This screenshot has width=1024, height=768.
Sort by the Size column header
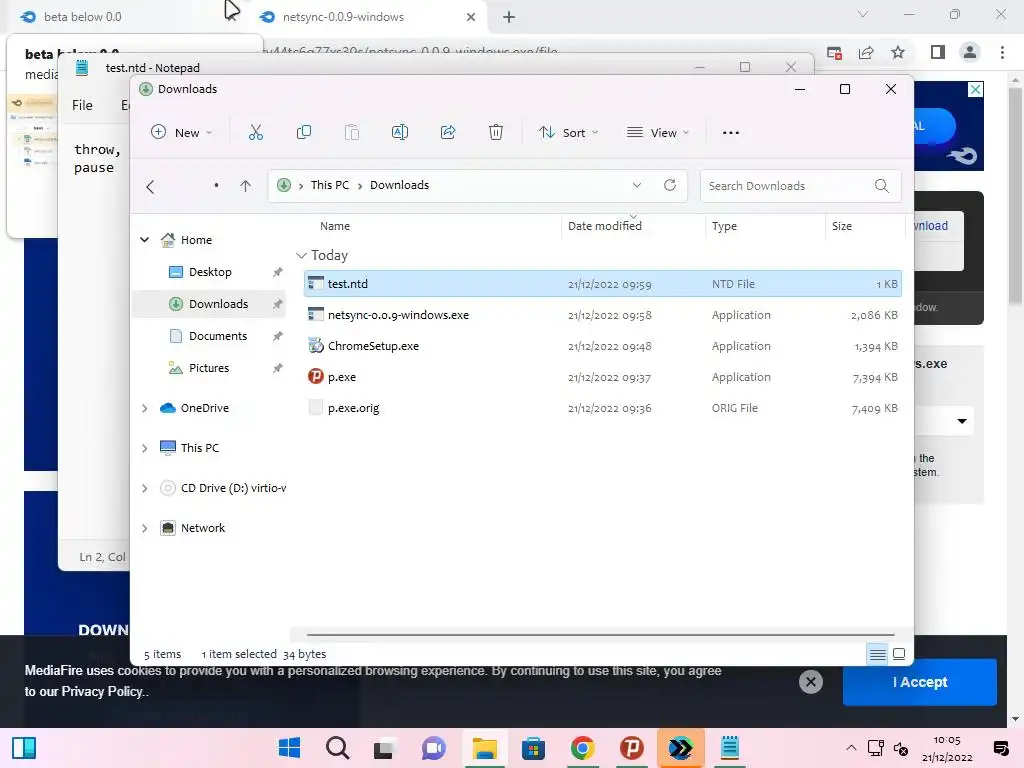pos(842,226)
